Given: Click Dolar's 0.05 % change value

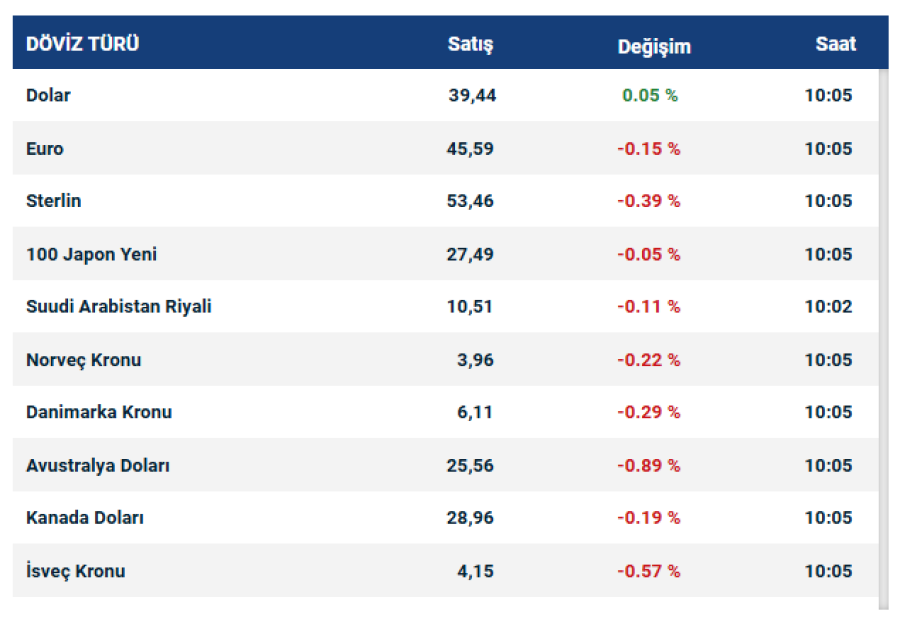Looking at the screenshot, I should [649, 96].
